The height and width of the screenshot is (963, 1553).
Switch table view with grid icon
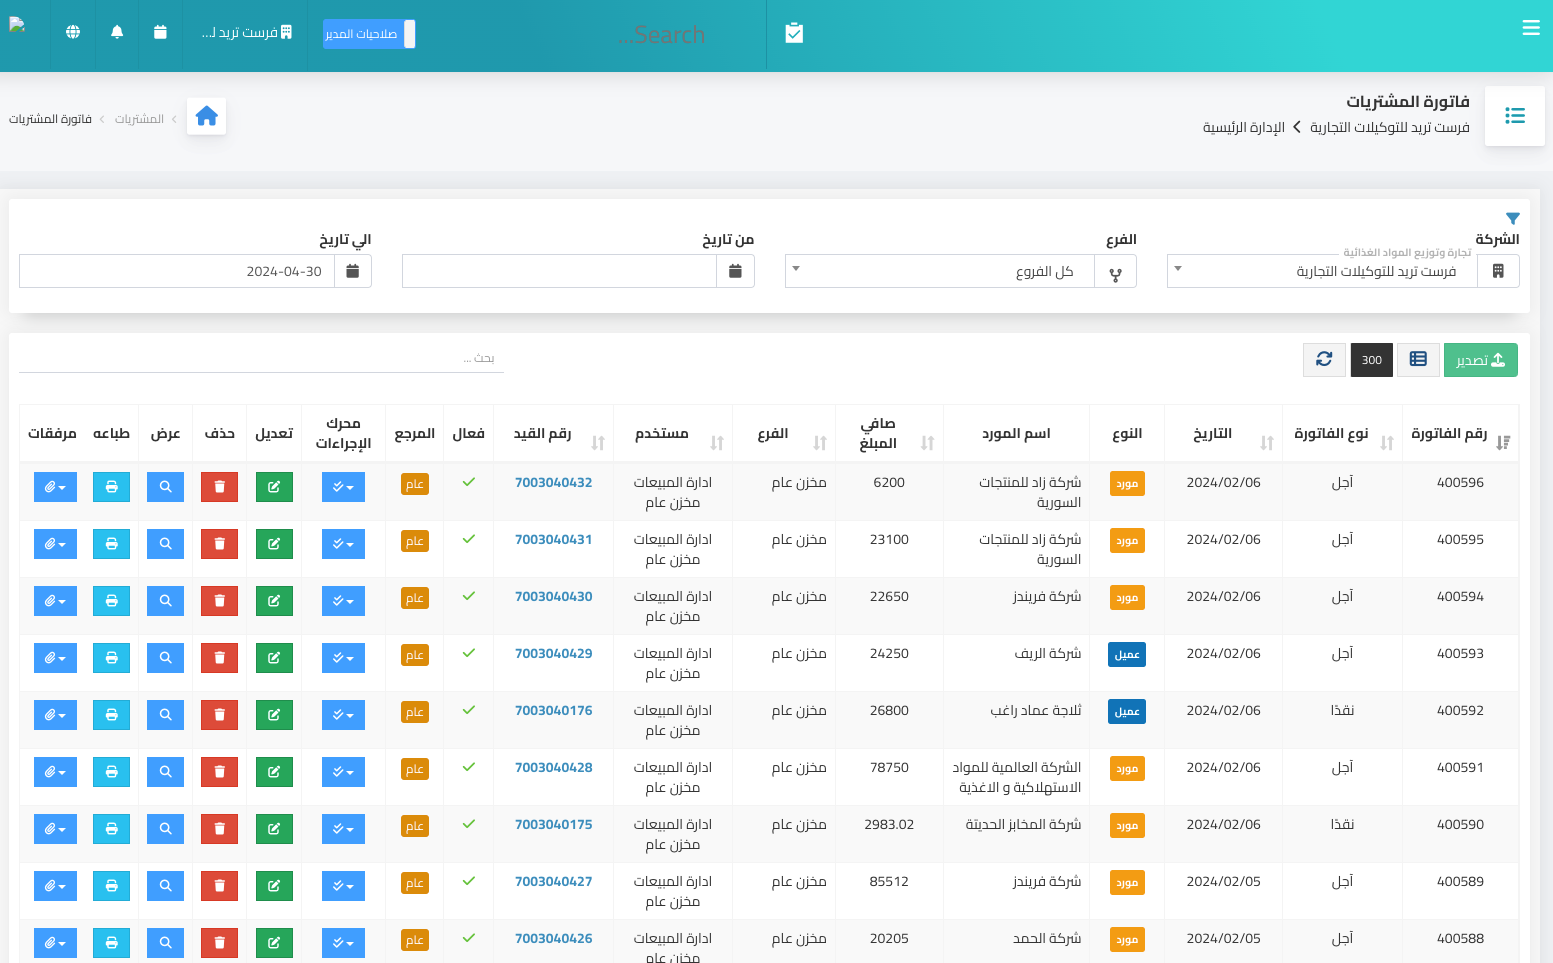1418,360
